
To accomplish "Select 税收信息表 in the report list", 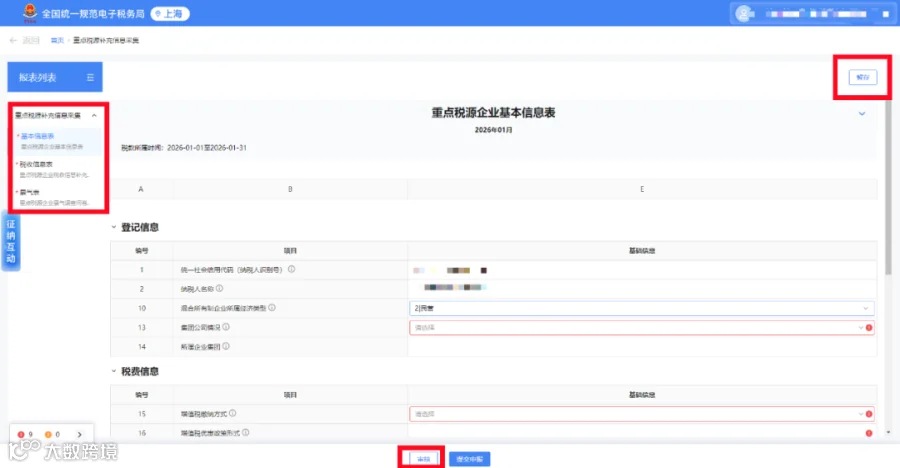I will (x=36, y=164).
